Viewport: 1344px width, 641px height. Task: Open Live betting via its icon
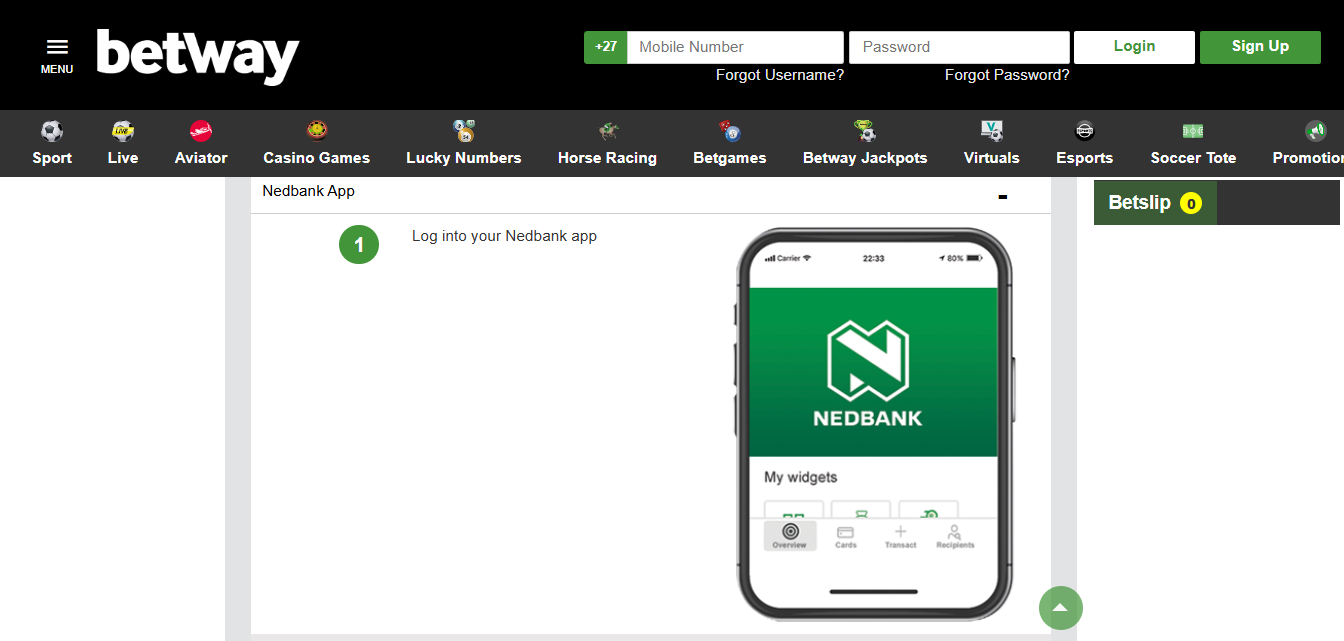(x=121, y=131)
